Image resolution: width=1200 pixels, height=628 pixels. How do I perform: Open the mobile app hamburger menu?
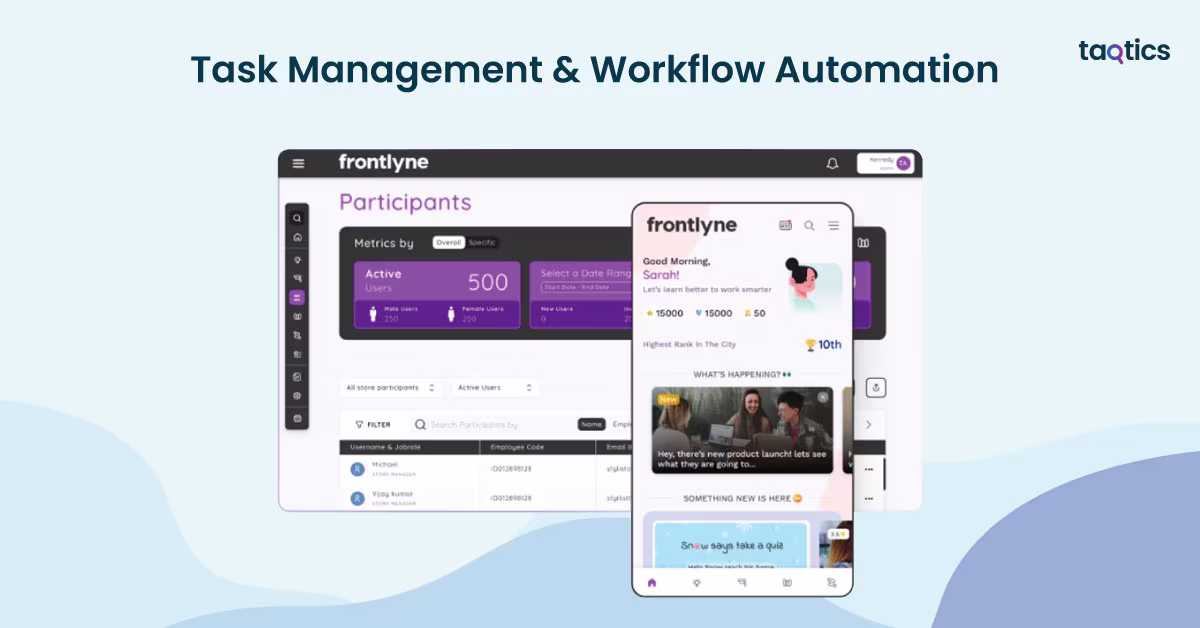pos(833,226)
